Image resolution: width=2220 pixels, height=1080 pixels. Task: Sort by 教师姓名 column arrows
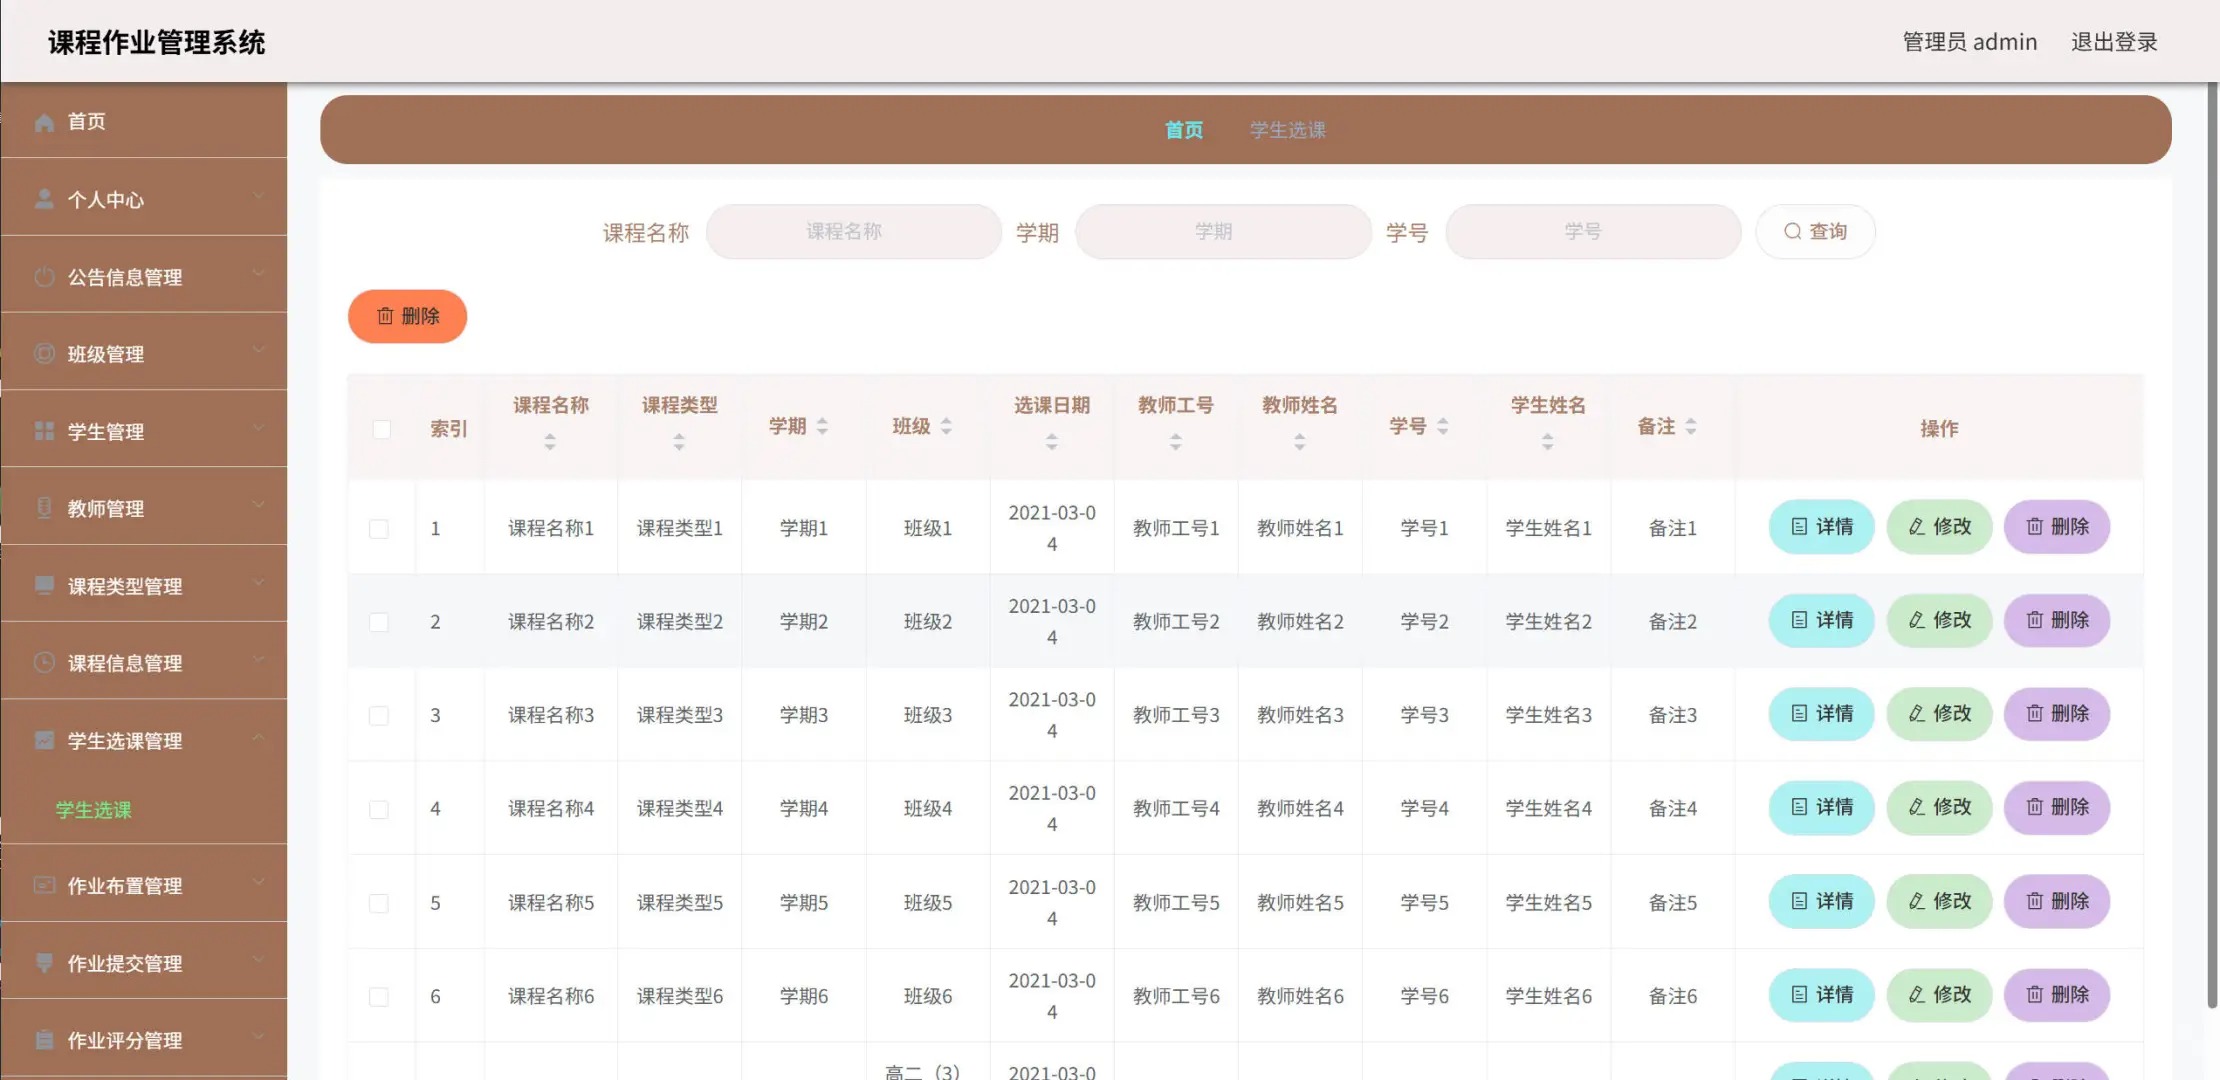1300,442
